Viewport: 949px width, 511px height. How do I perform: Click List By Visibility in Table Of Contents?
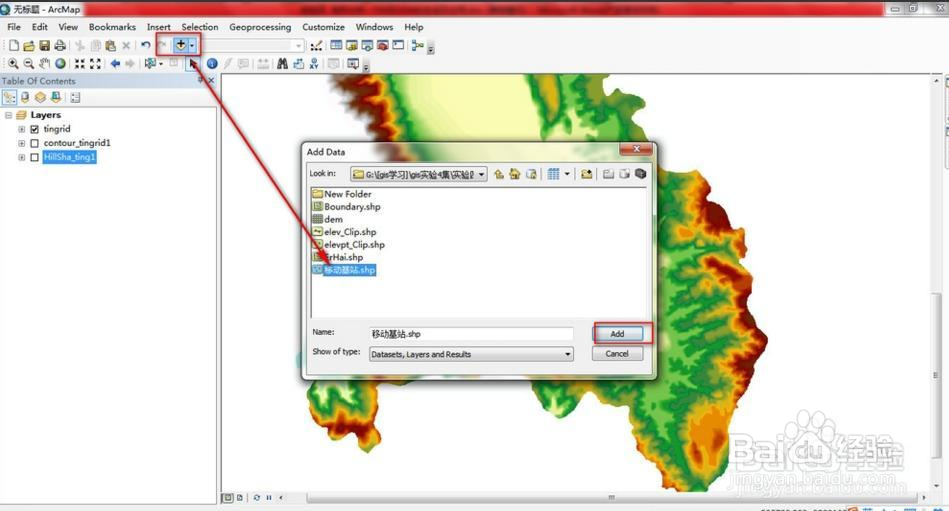40,97
